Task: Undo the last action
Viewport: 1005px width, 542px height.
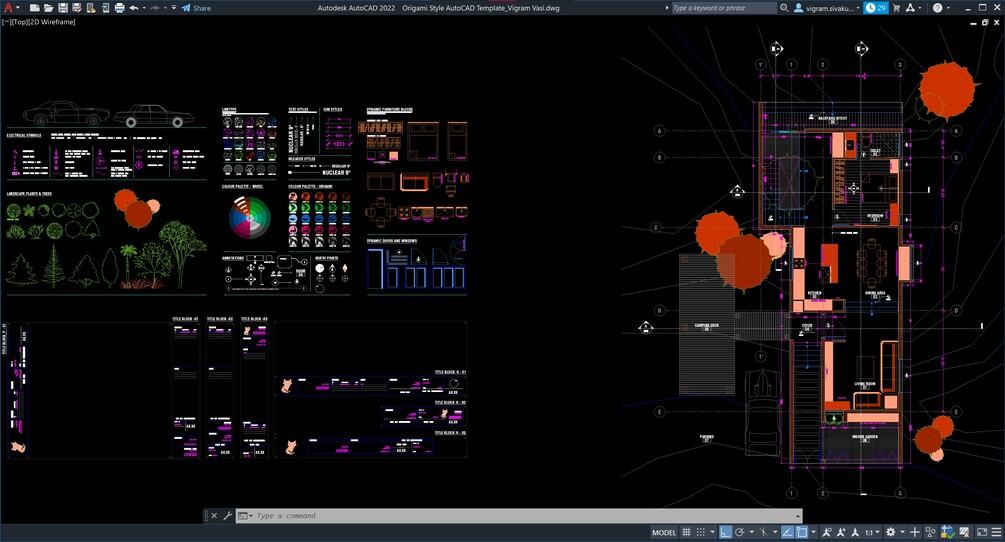Action: (134, 8)
